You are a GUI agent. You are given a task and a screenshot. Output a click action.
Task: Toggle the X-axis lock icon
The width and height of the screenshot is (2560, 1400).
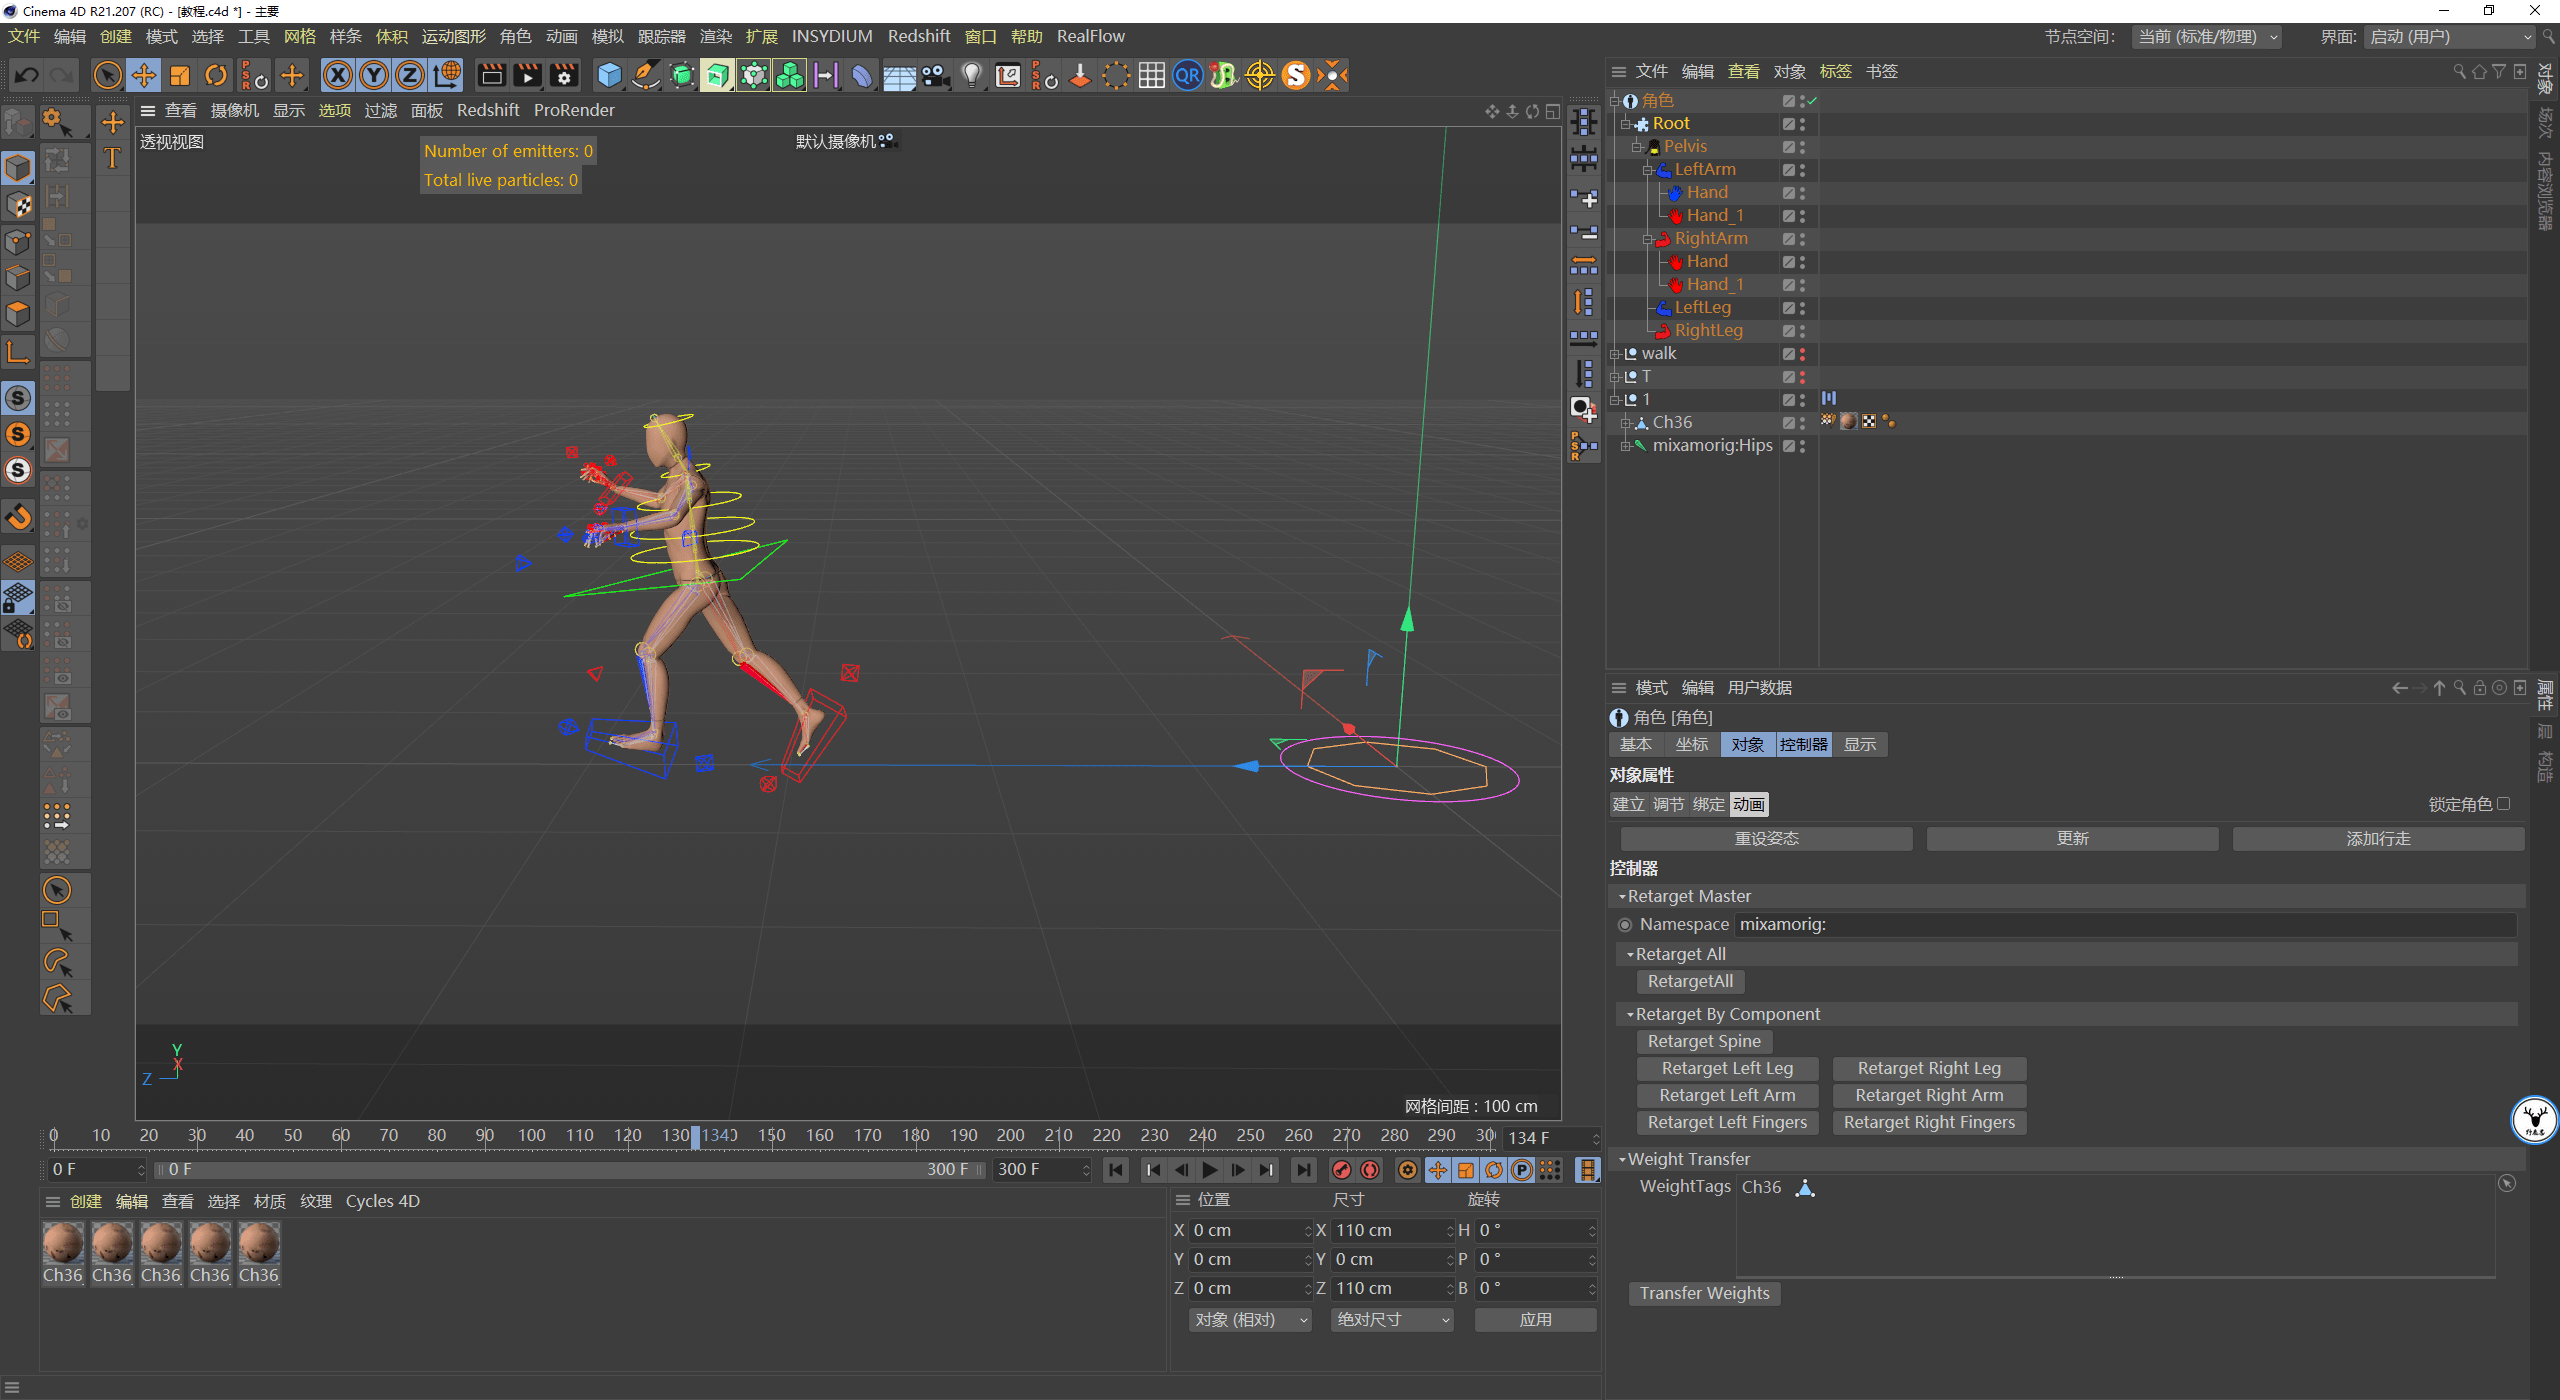pos(338,75)
